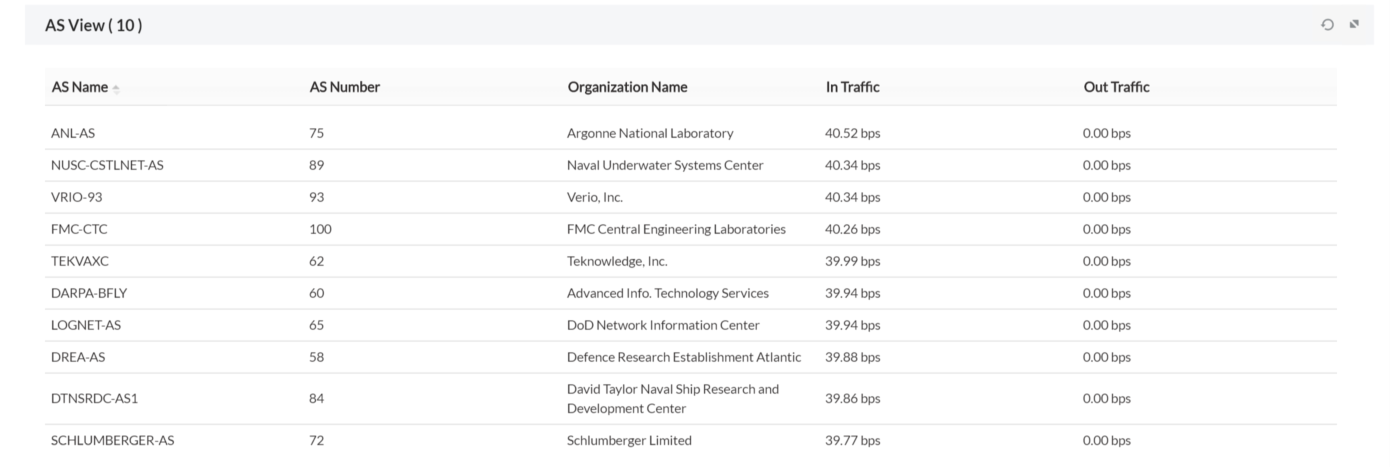Screen dimensions: 1390x467
Task: Select the TEKVAXC row
Action: pos(80,261)
